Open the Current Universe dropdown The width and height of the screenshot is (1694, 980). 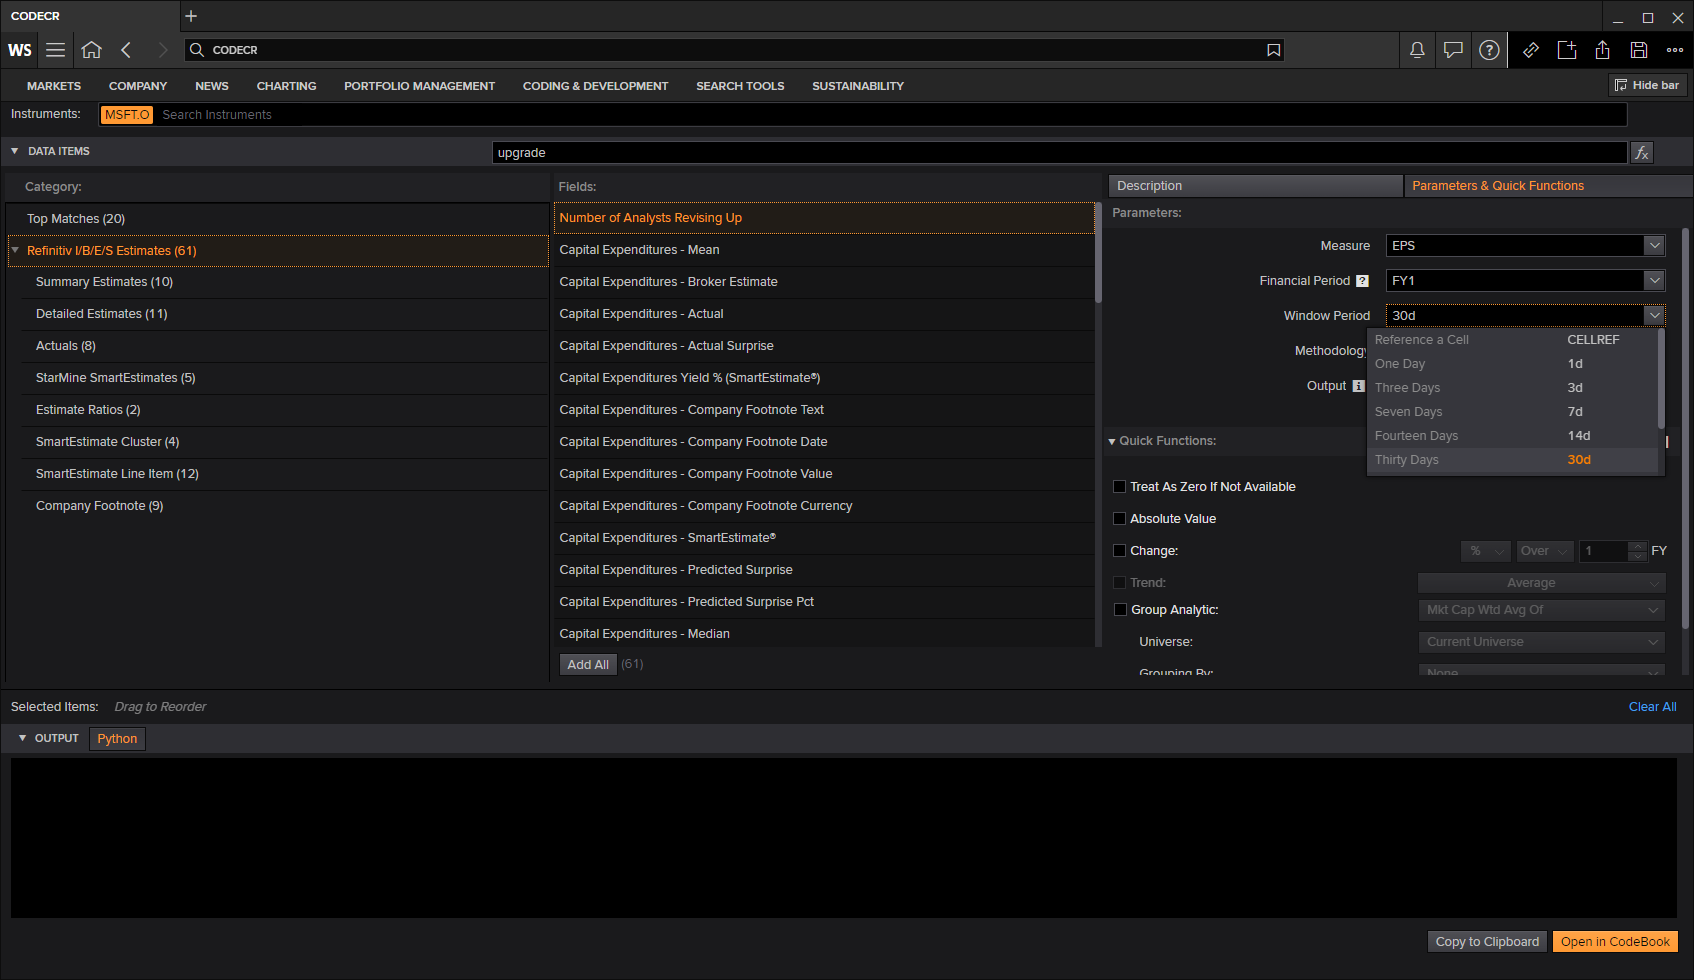1542,642
